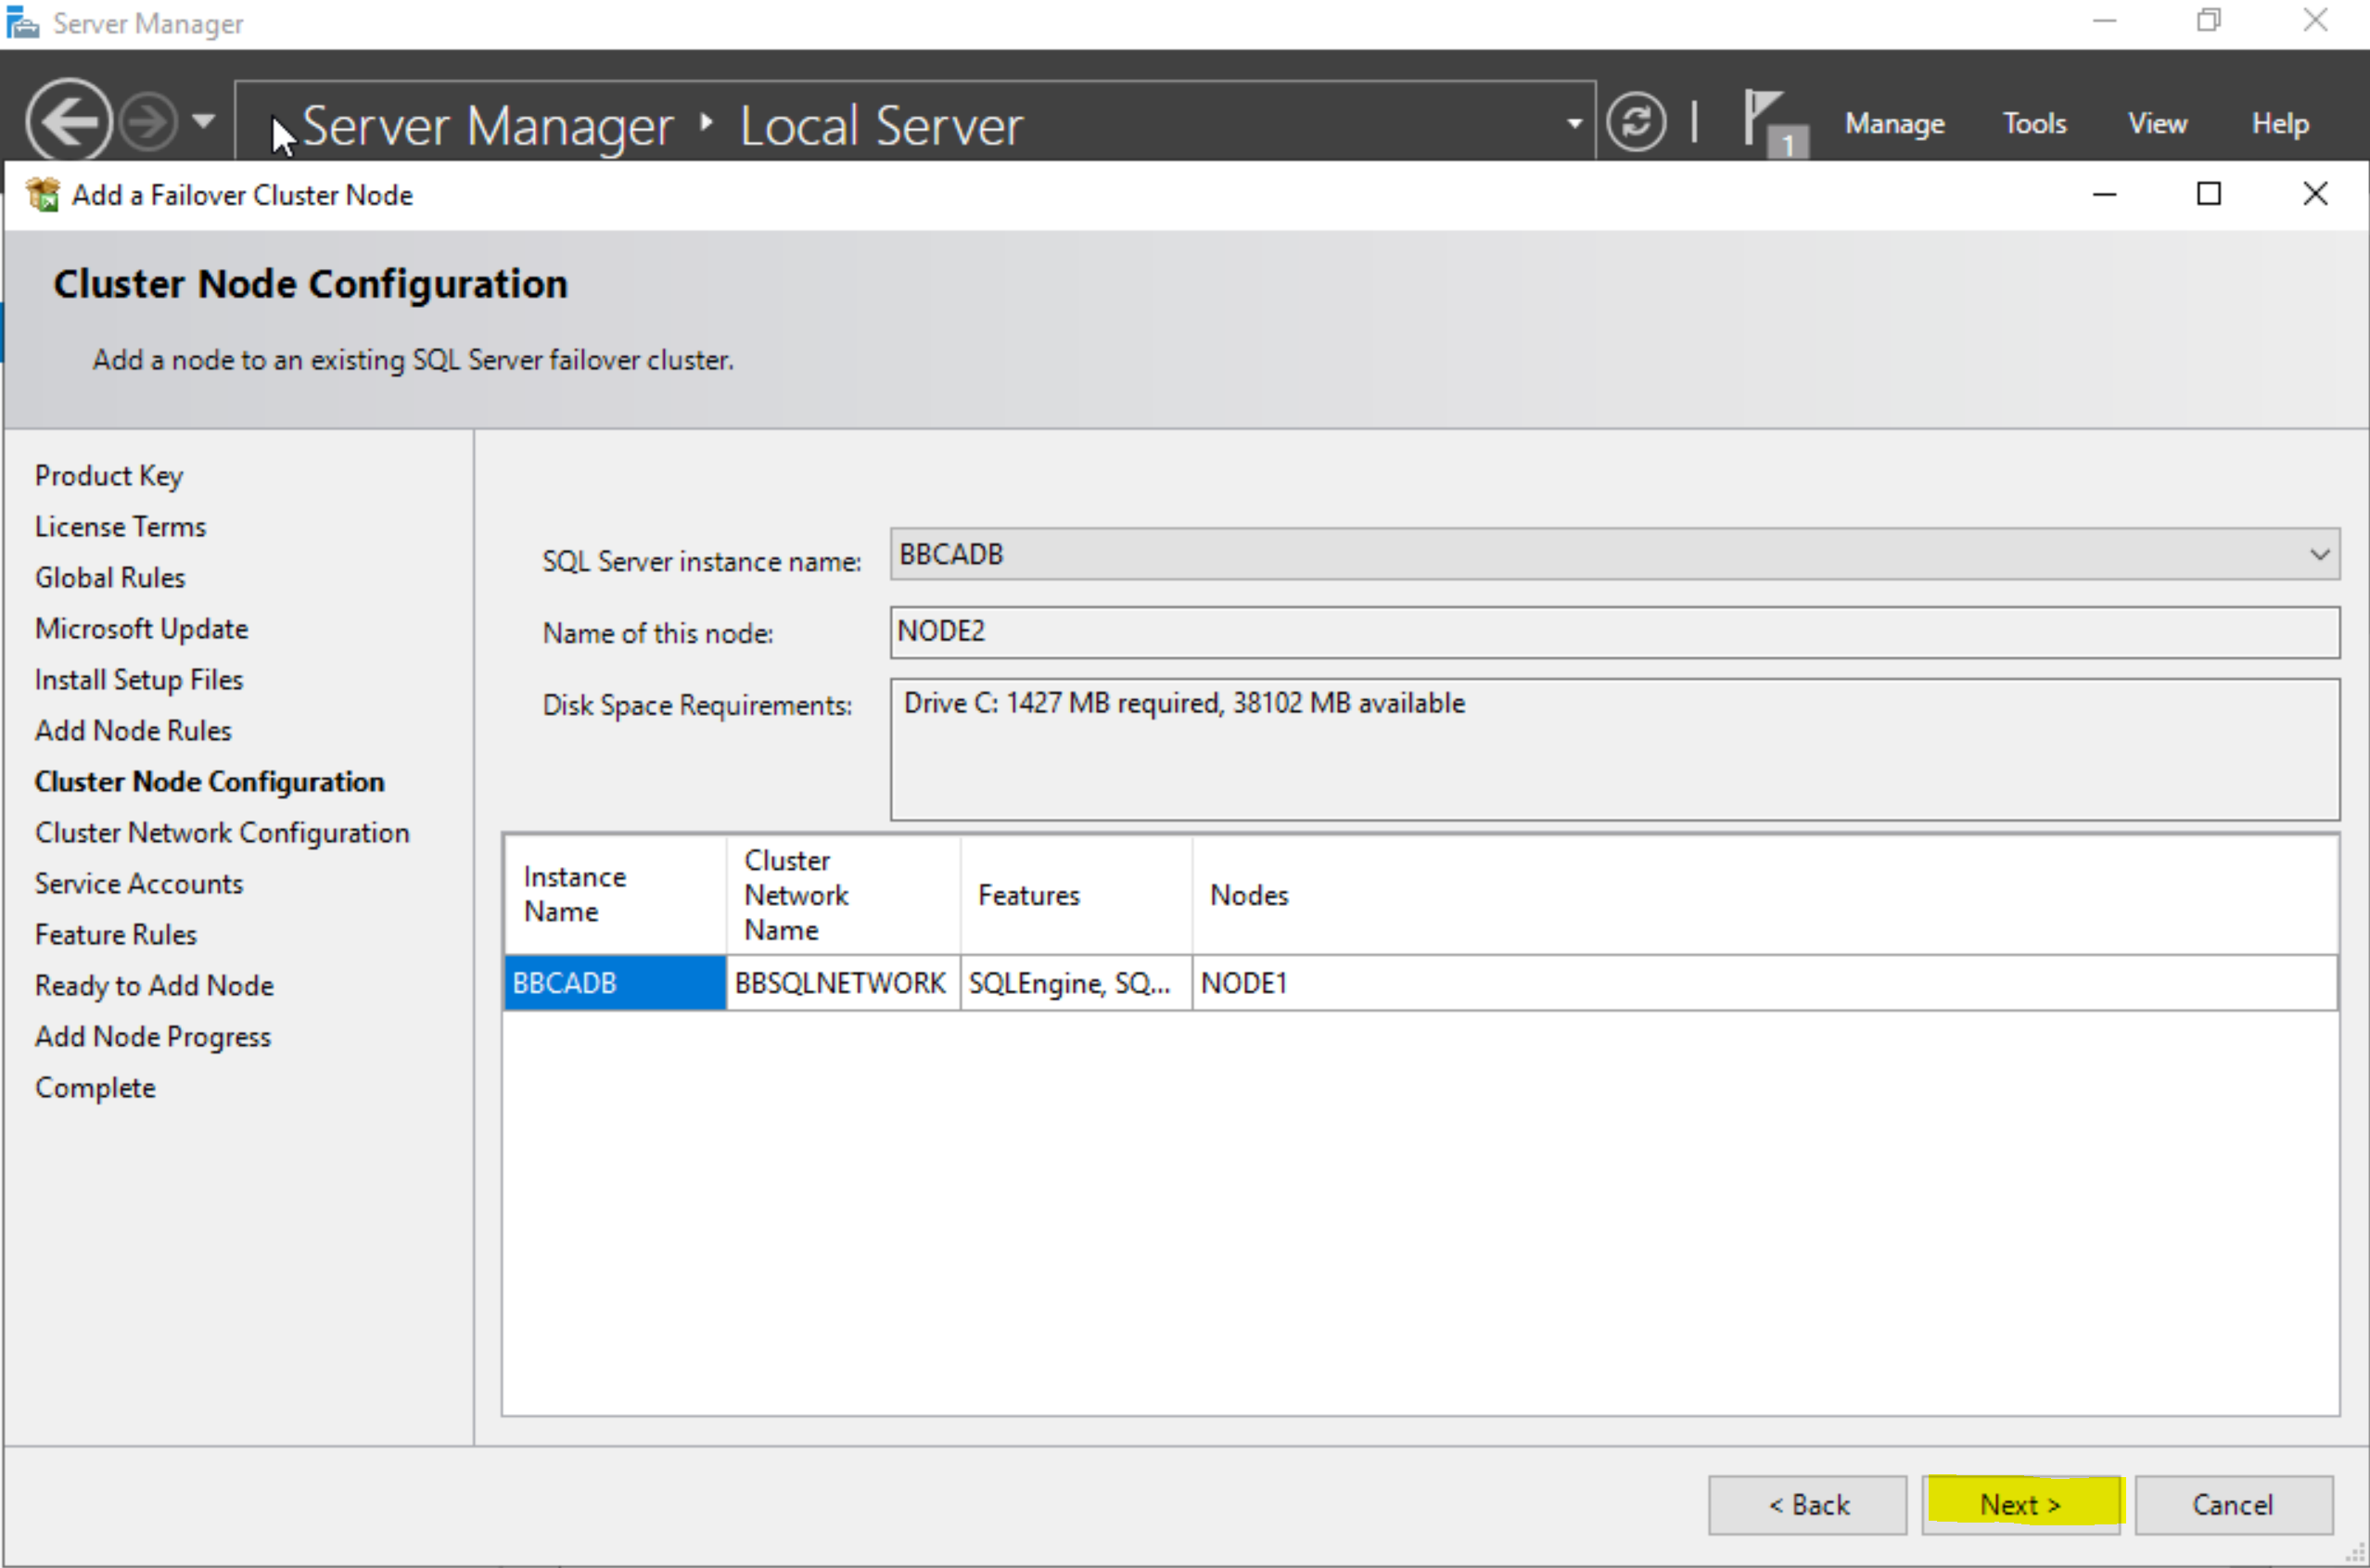
Task: Select Service Accounts step
Action: (x=139, y=884)
